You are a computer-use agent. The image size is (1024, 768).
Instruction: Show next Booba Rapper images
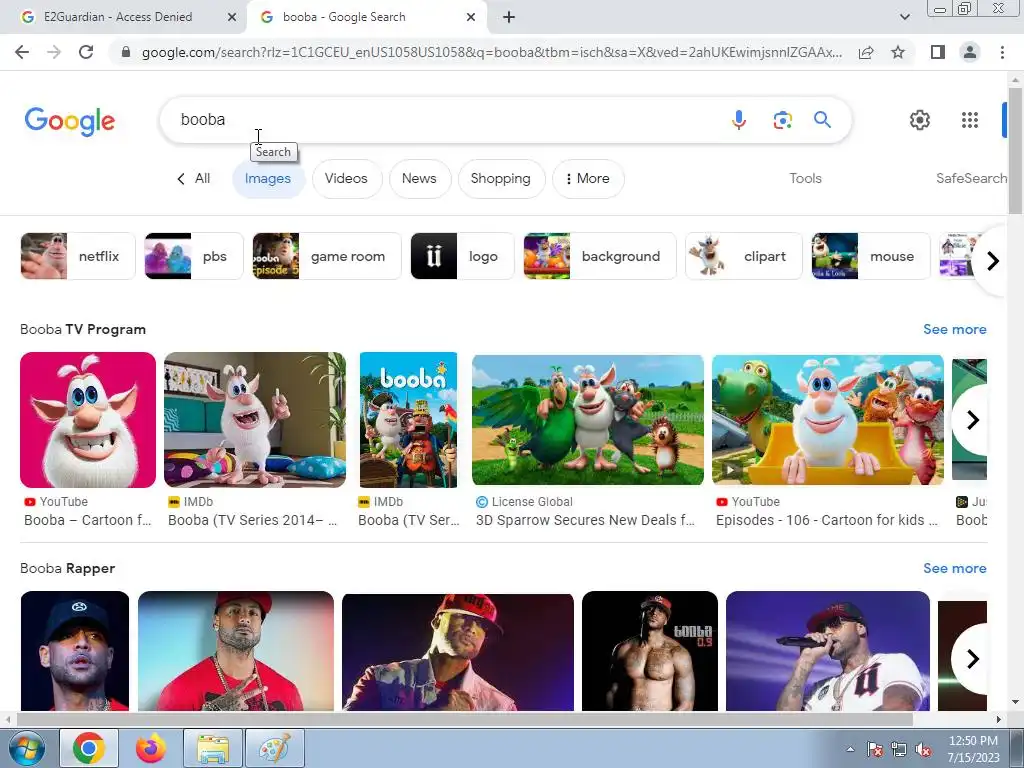[x=972, y=658]
